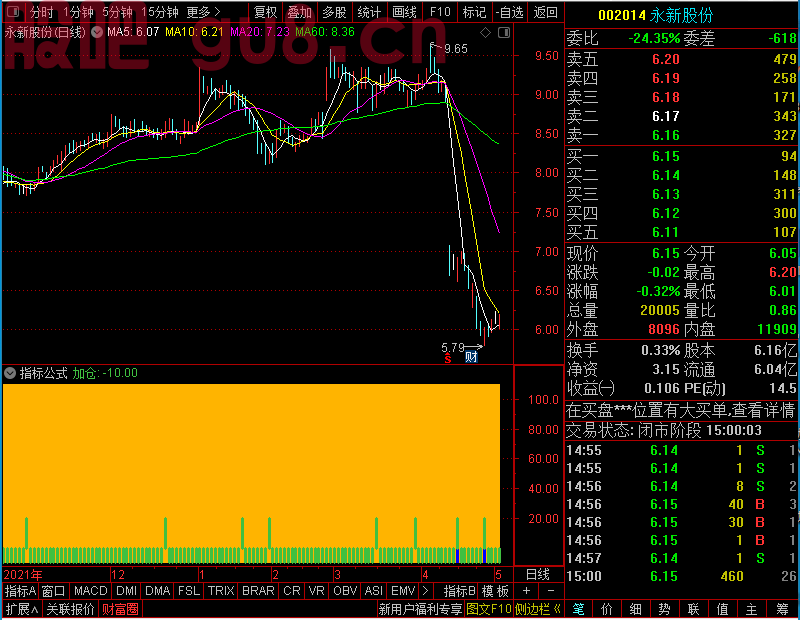
Task: Switch to 分时 intraday view
Action: 42,12
